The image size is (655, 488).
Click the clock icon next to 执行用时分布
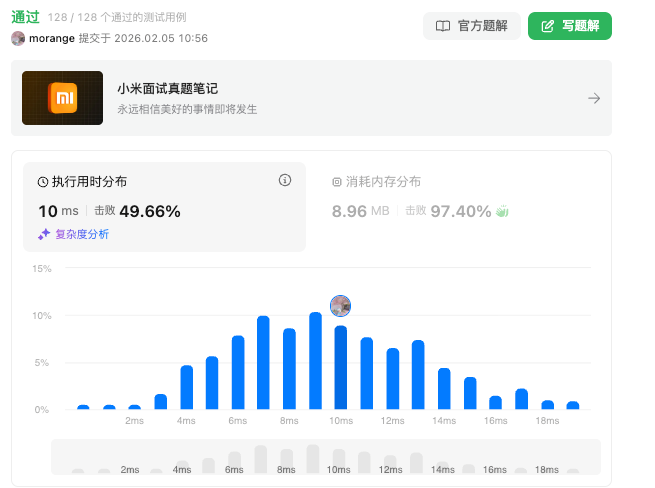tap(43, 182)
